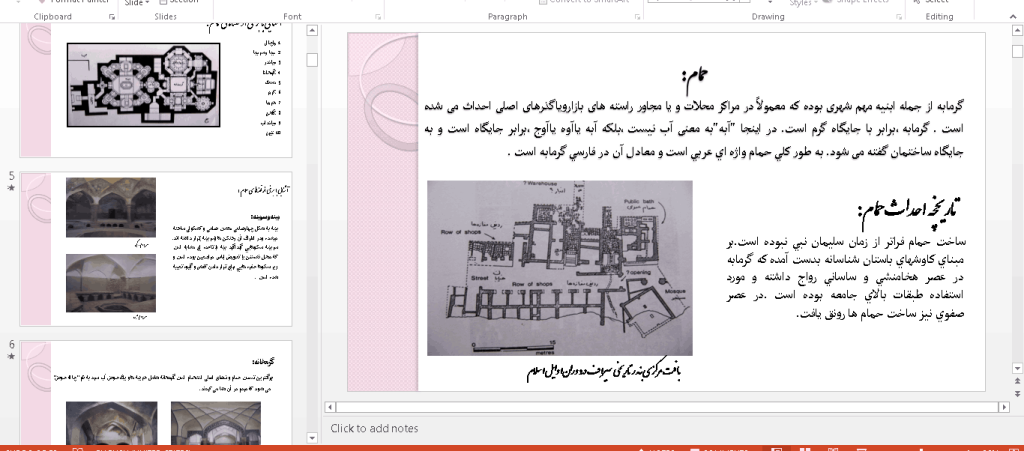
Task: Select the slide thumbnail with the black floor plan
Action: (x=156, y=90)
